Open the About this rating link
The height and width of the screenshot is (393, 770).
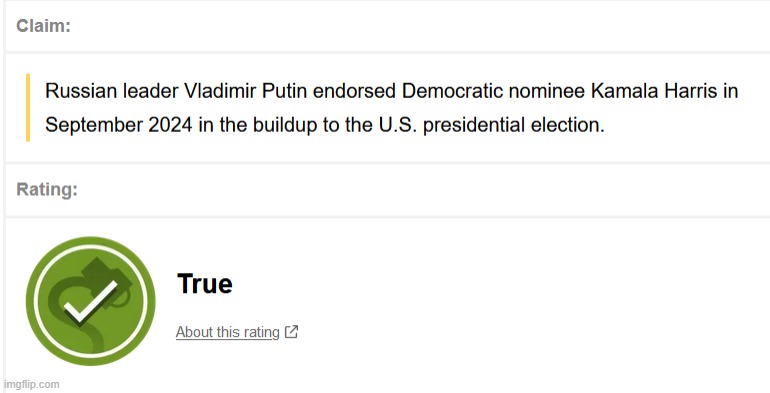(x=227, y=332)
